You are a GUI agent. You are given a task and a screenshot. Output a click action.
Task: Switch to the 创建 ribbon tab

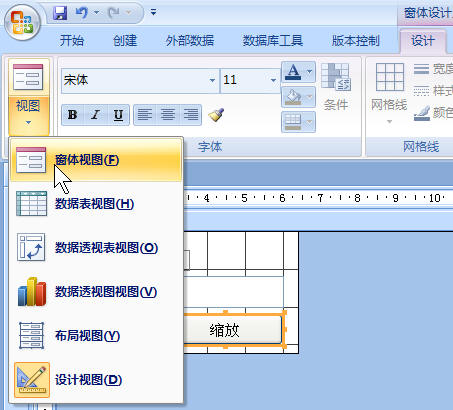pyautogui.click(x=125, y=41)
